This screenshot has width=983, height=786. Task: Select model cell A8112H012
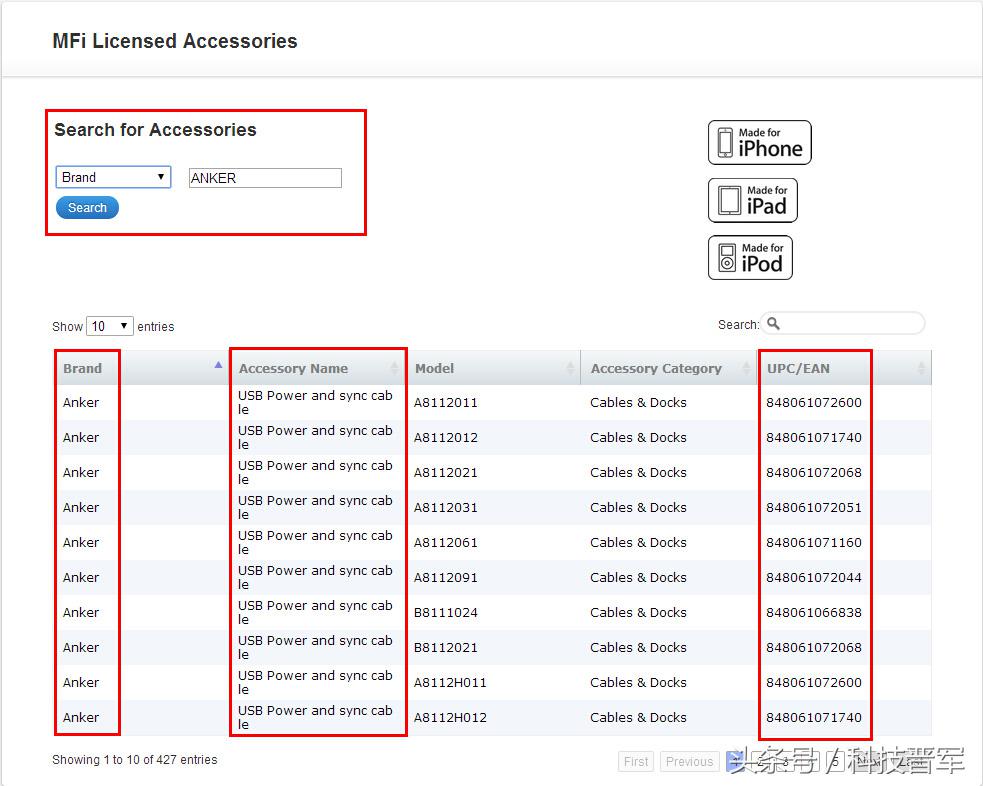tap(450, 718)
